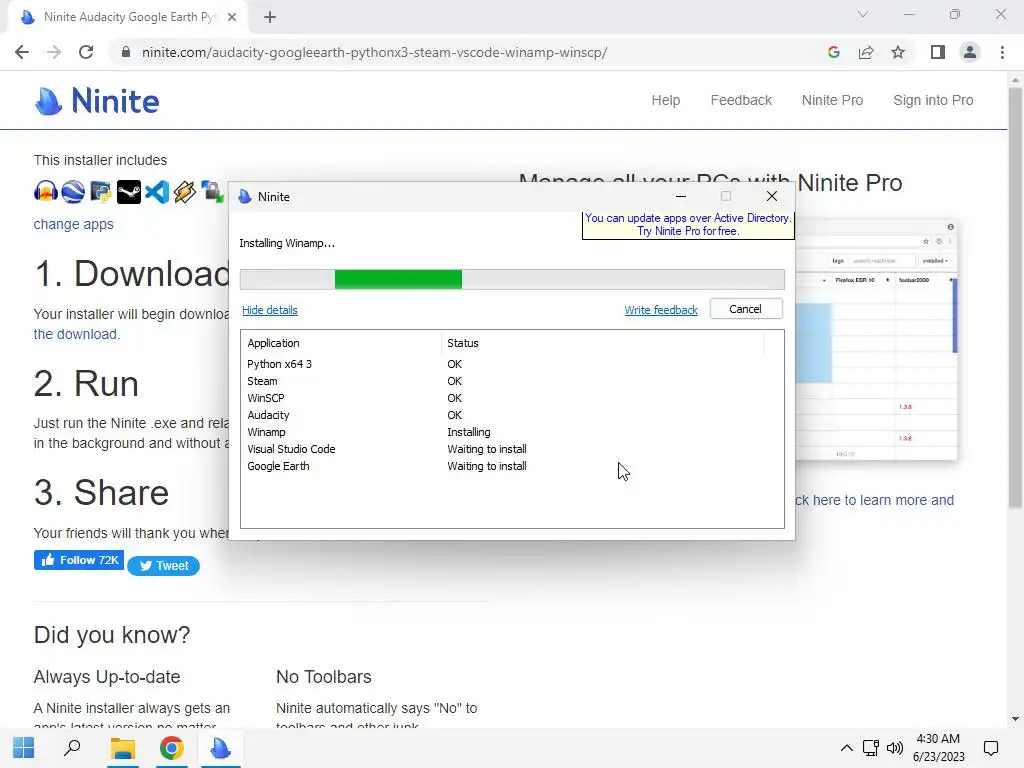Click the Ninite logo on webpage
The height and width of the screenshot is (768, 1024).
pyautogui.click(x=97, y=101)
